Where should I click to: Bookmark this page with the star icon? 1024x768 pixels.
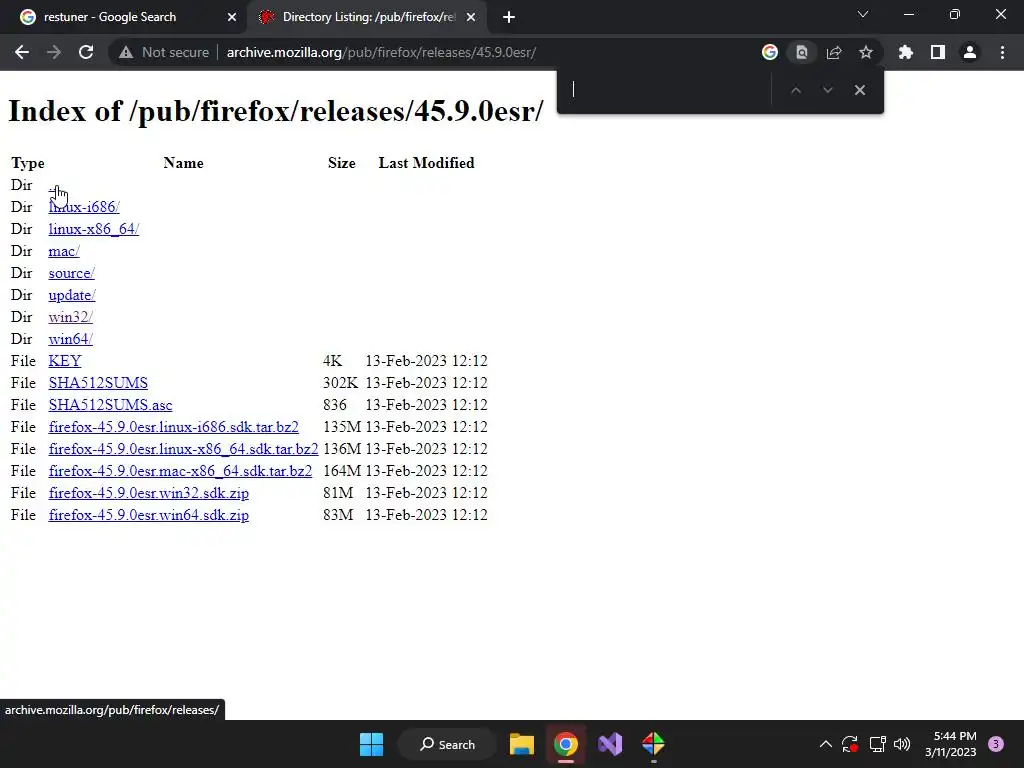click(866, 52)
